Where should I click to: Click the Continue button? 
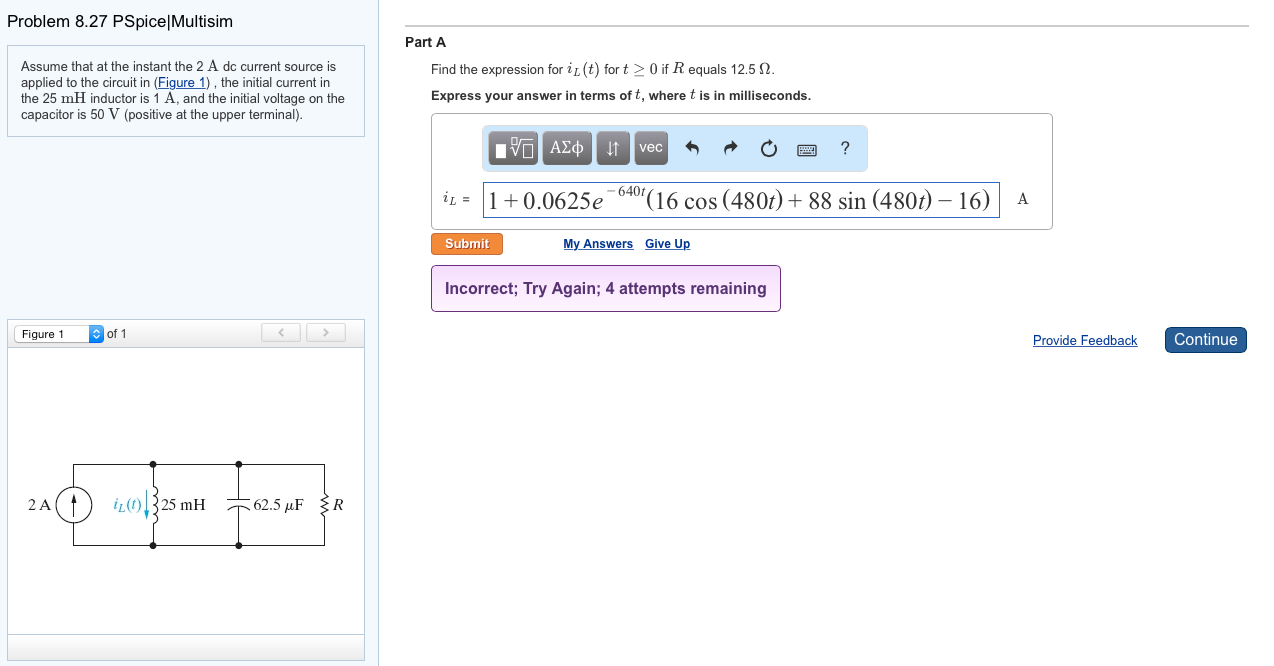(1205, 340)
